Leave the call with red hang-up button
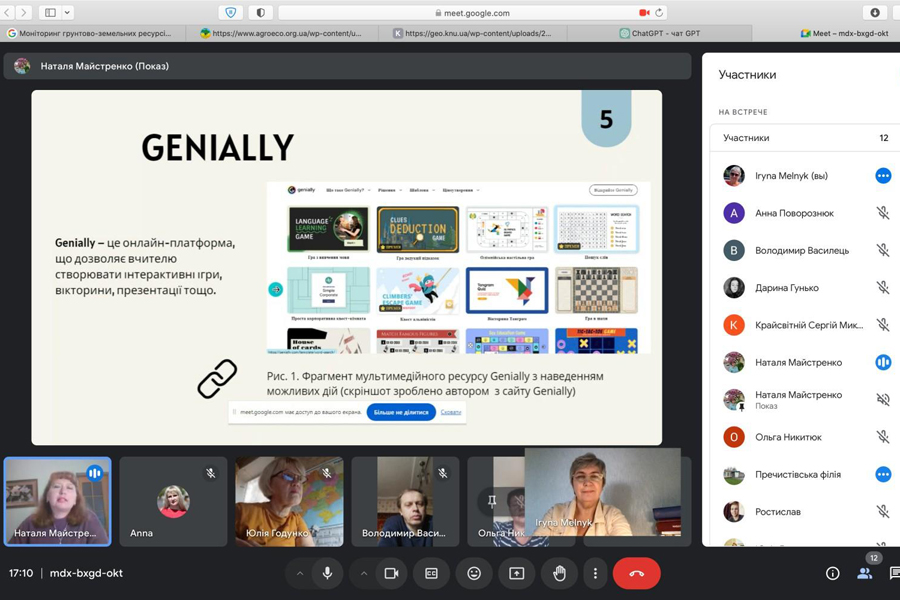The image size is (900, 600). click(637, 573)
